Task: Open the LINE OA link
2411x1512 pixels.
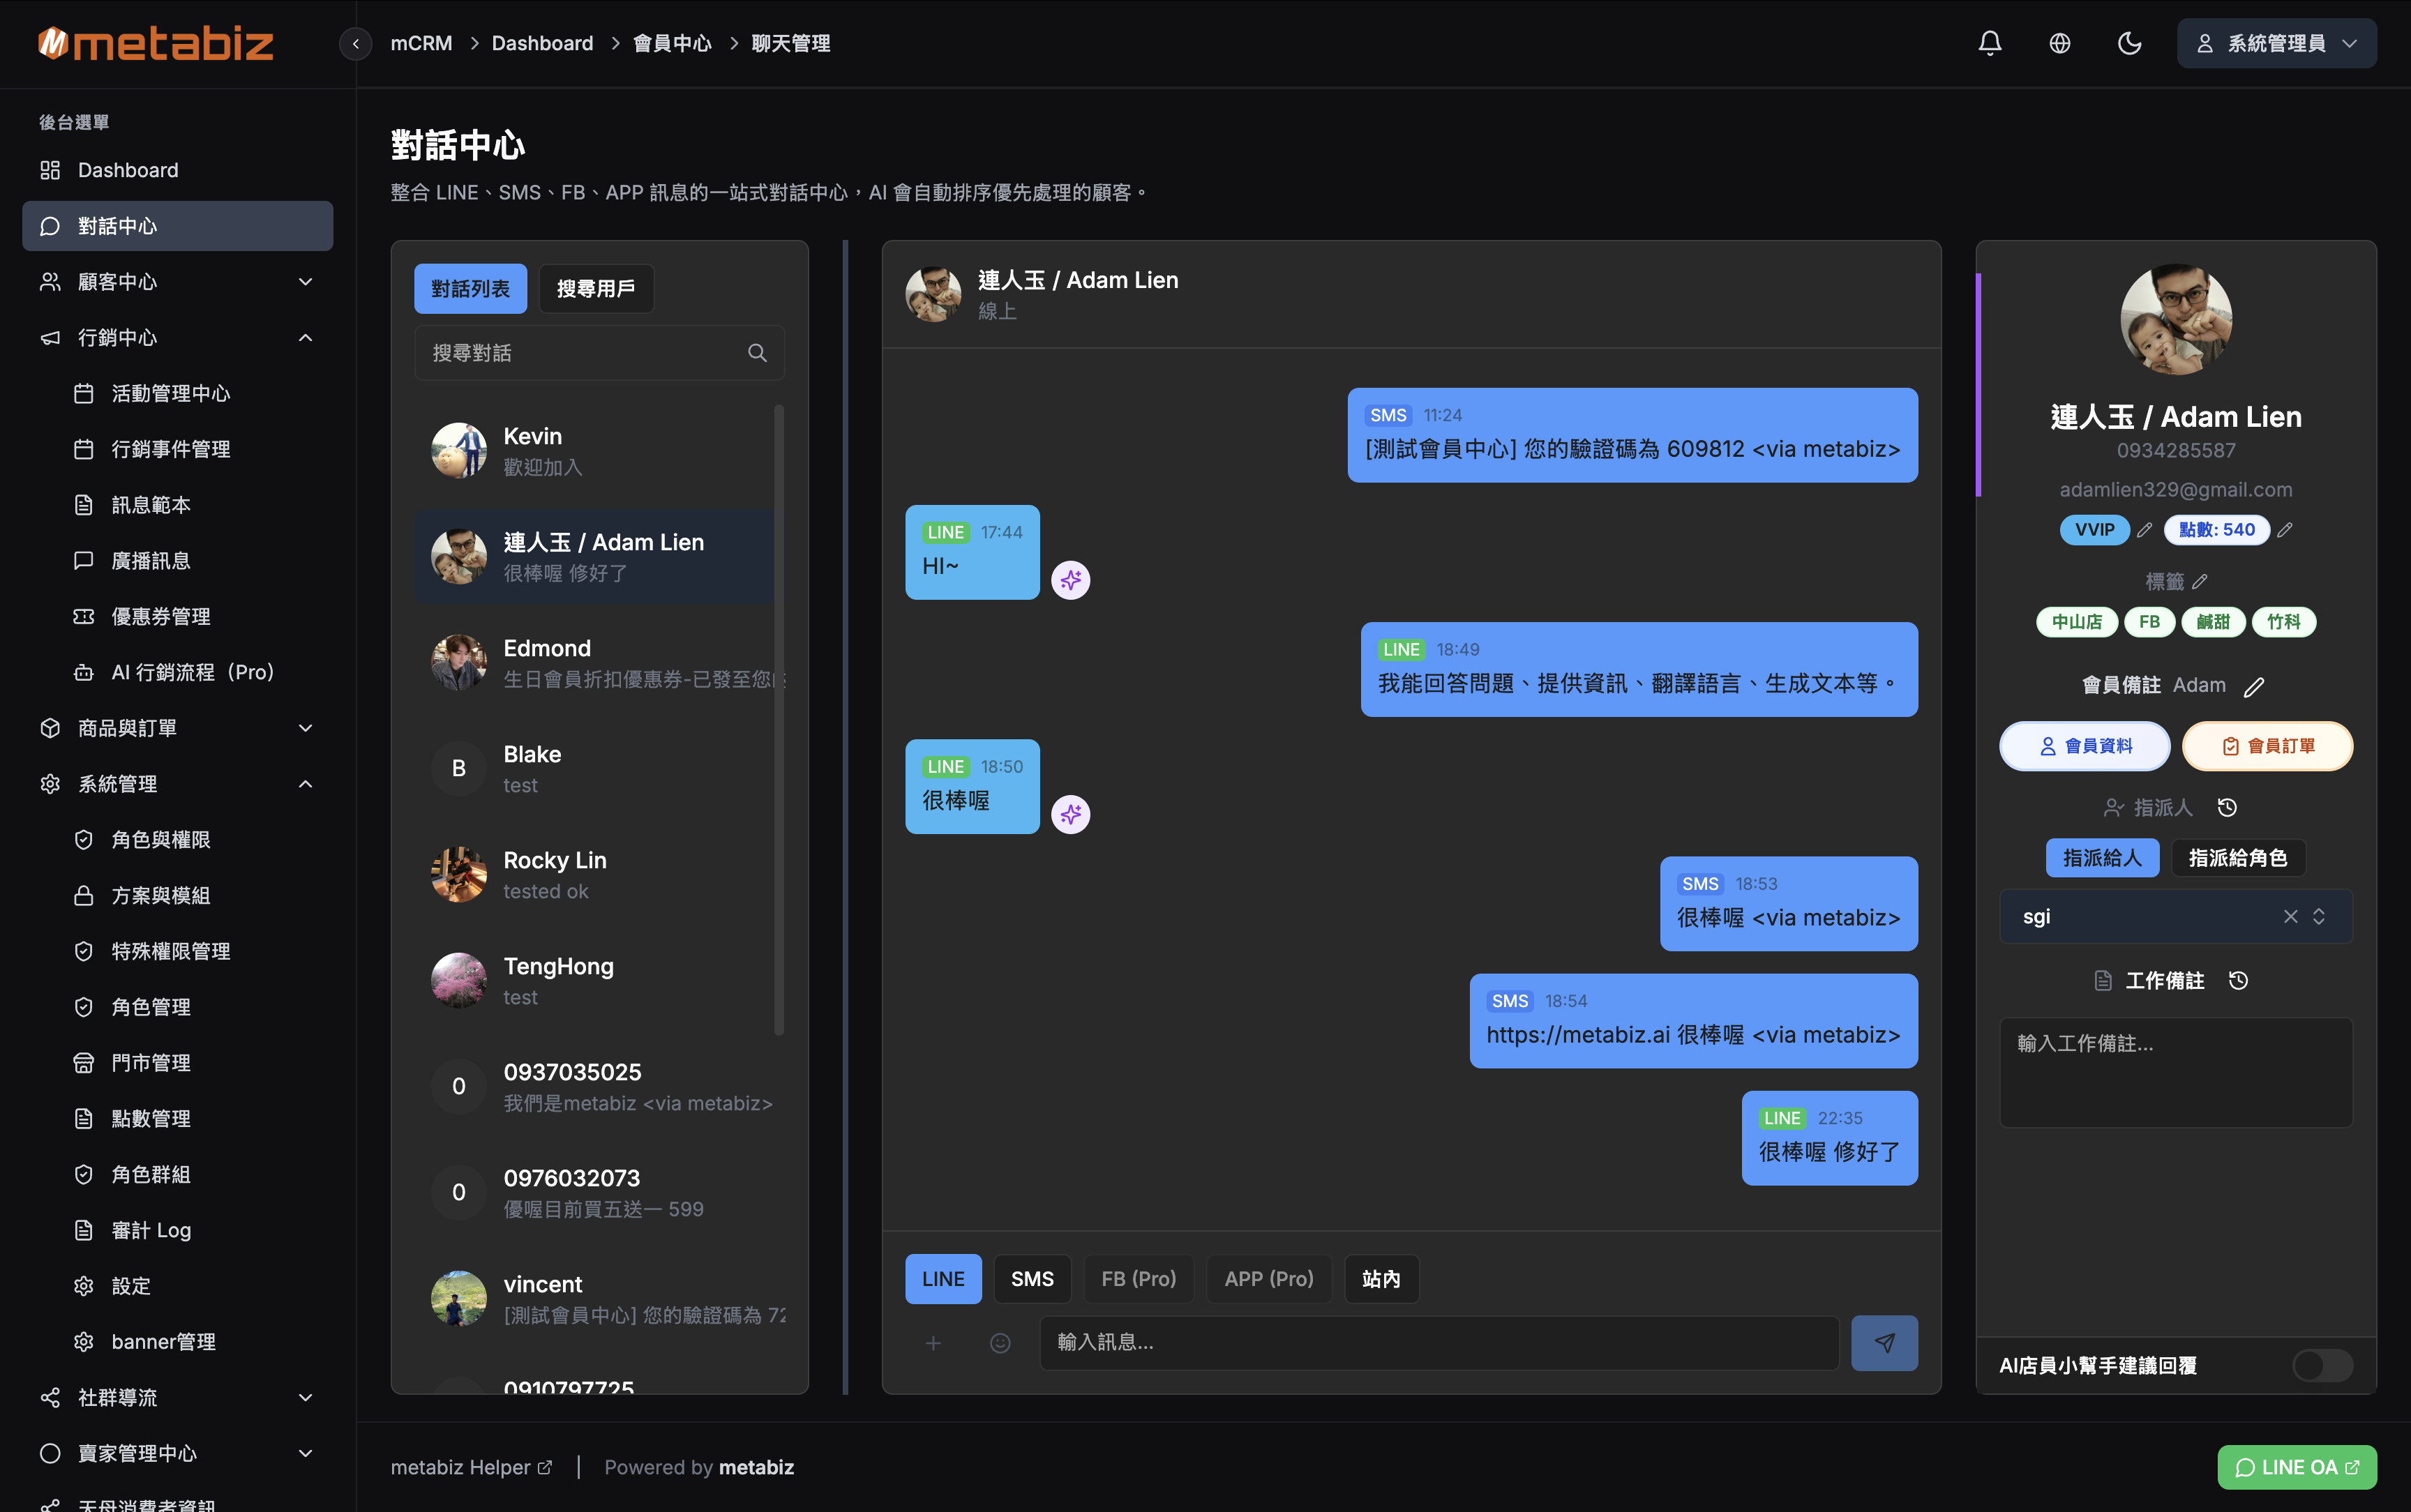Action: pyautogui.click(x=2296, y=1467)
